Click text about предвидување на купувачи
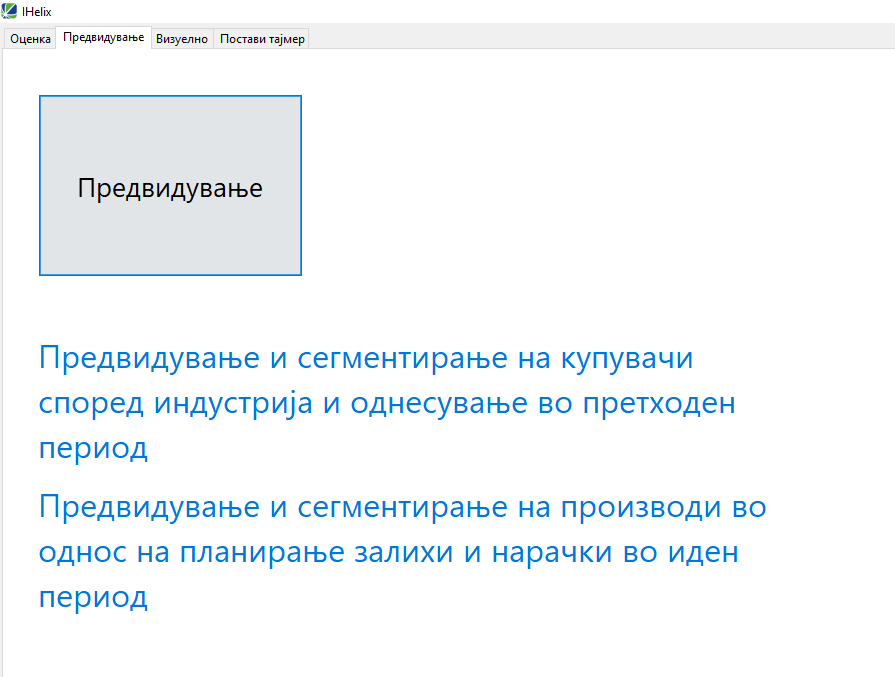This screenshot has height=677, width=895. coord(387,403)
